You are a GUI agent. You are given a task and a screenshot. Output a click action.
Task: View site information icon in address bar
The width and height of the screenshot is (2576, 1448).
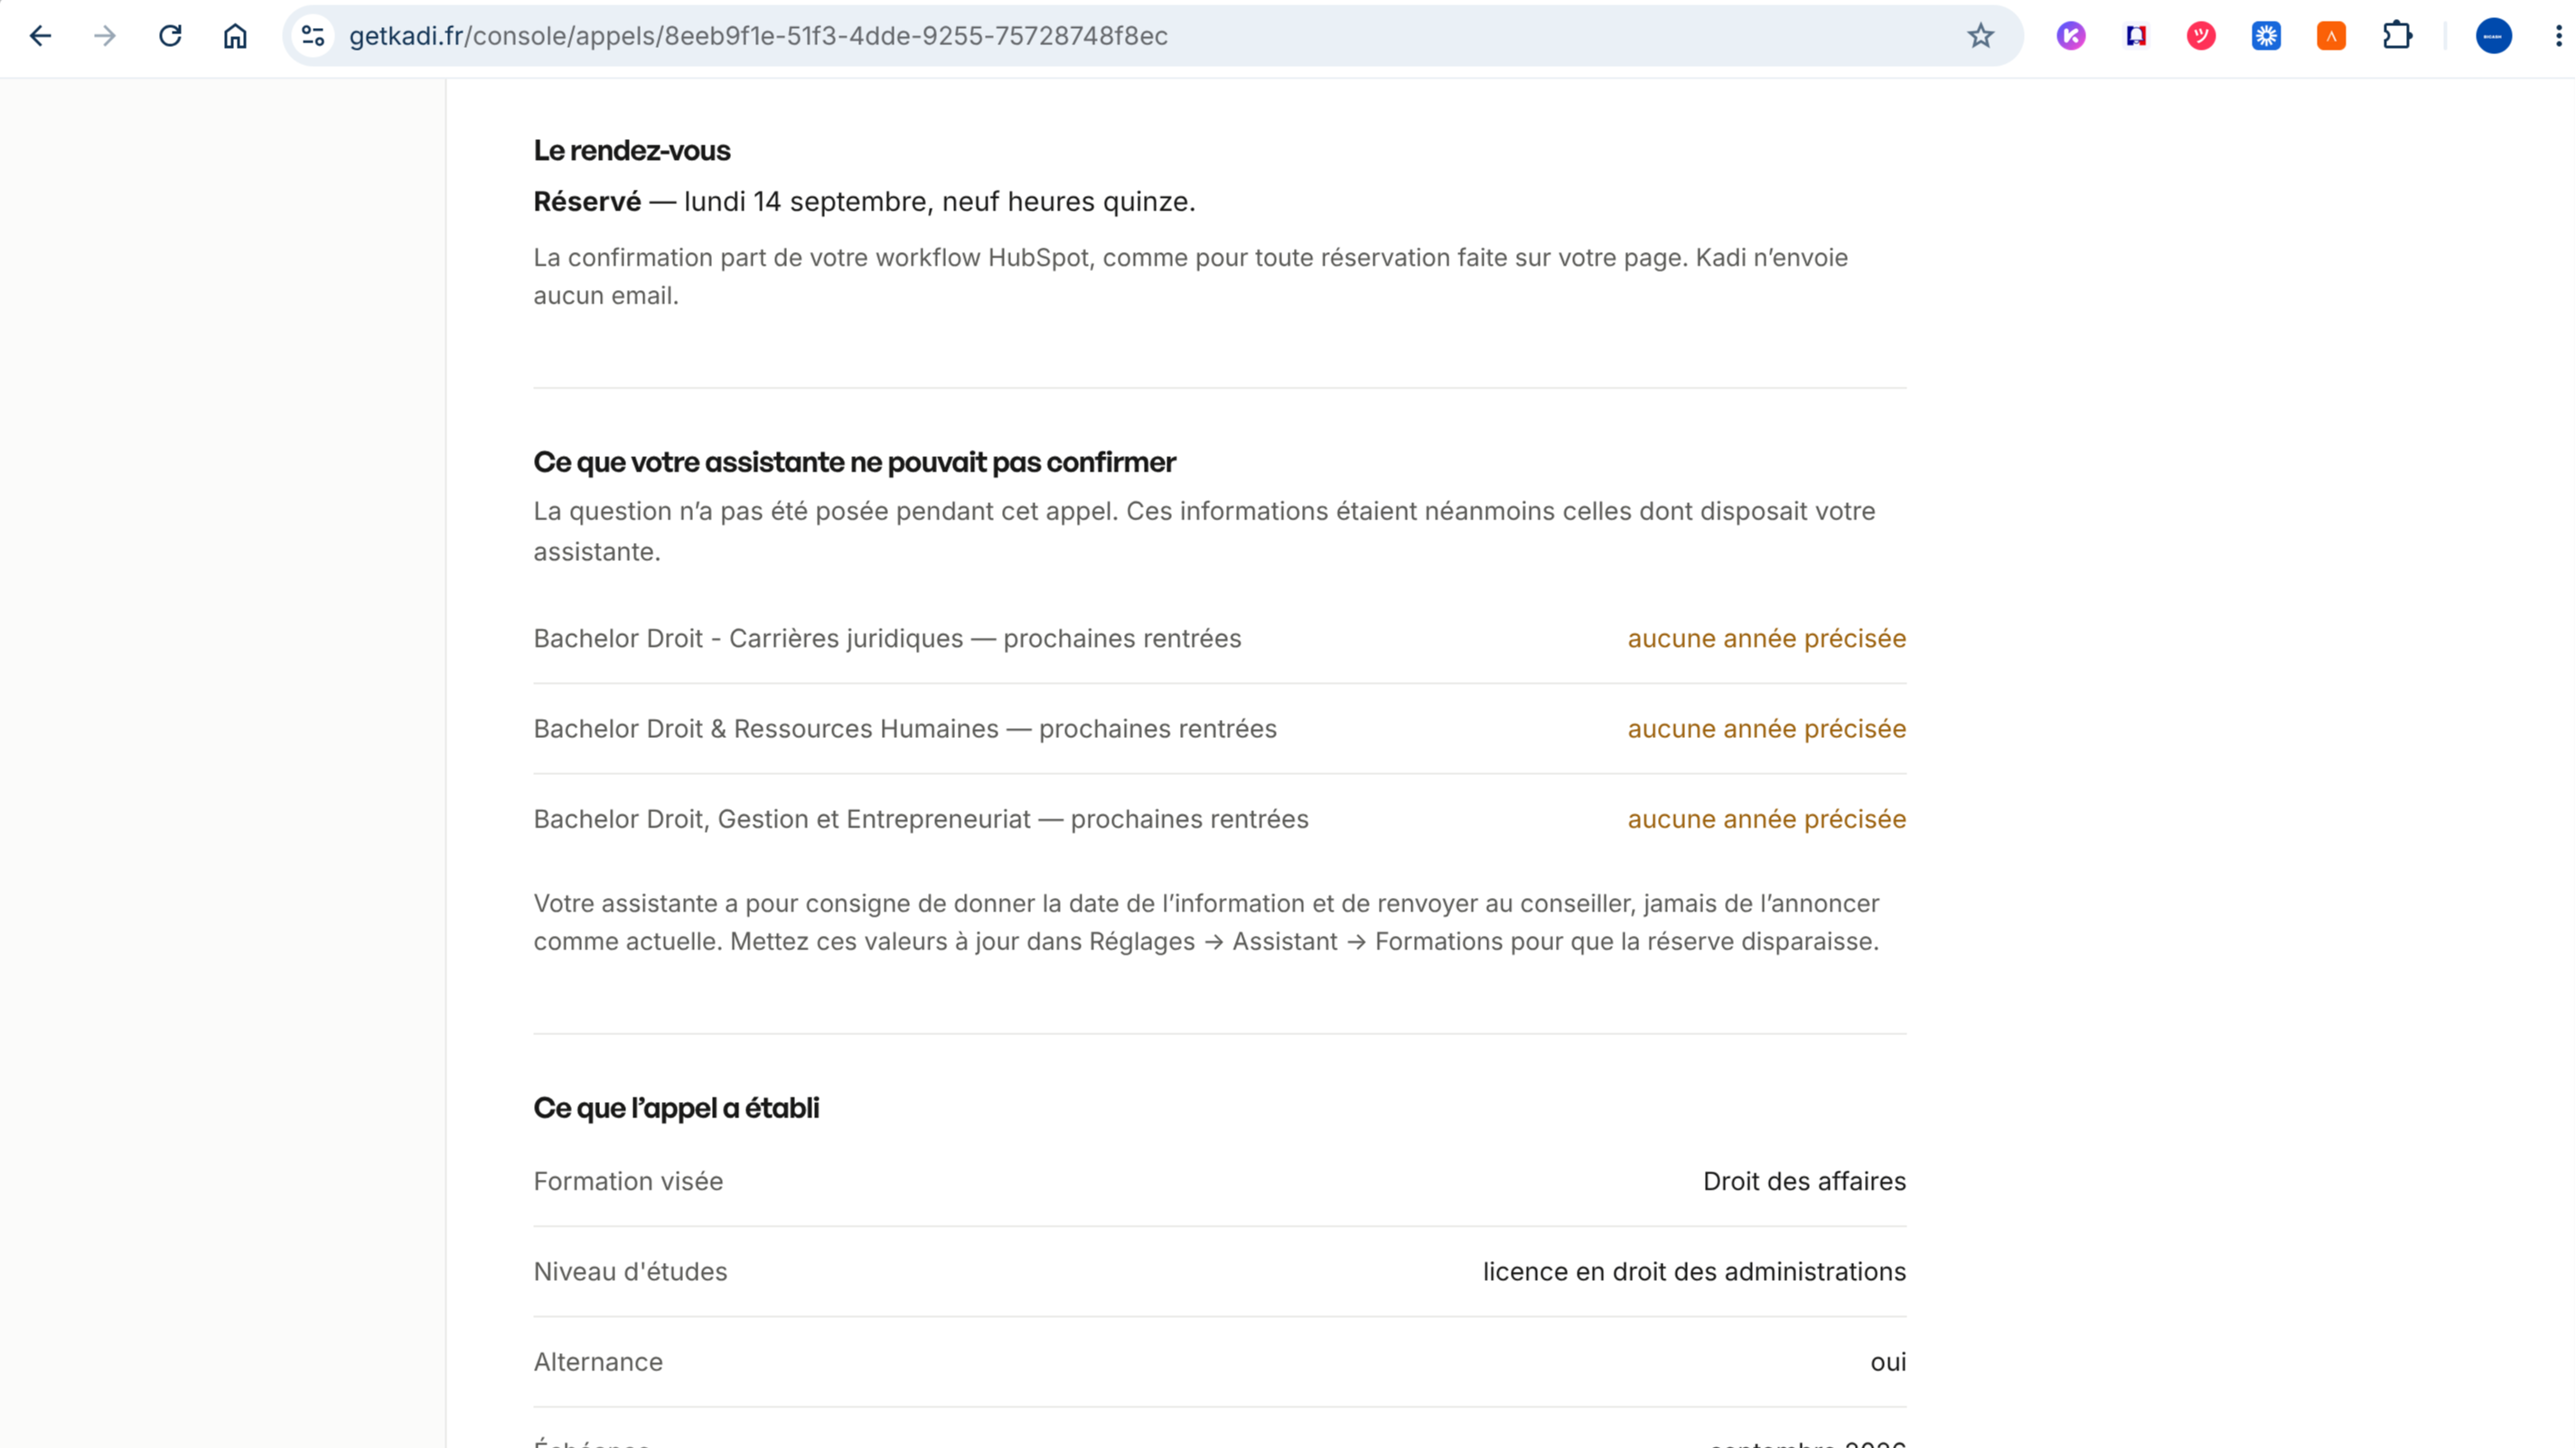313,36
